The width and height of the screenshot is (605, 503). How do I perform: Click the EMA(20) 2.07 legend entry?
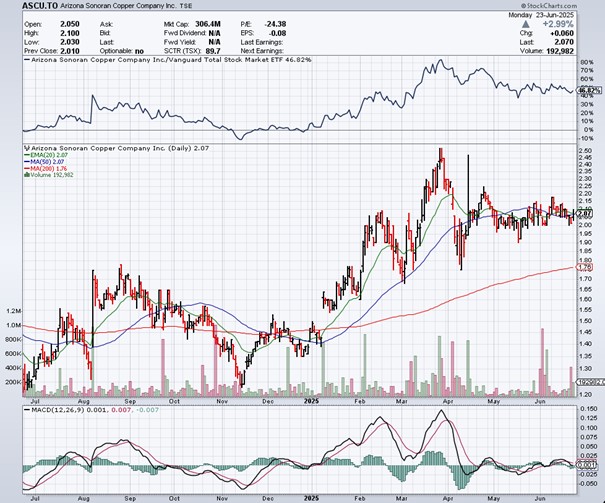click(46, 155)
